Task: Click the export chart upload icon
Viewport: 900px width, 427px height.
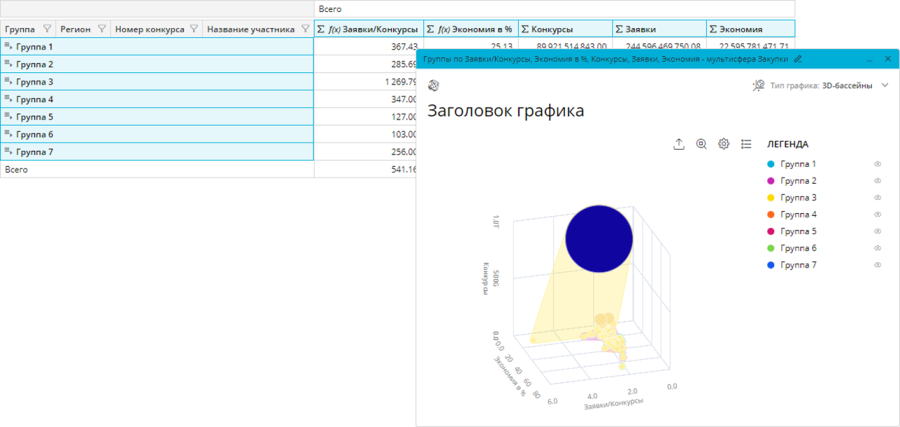Action: pyautogui.click(x=679, y=144)
